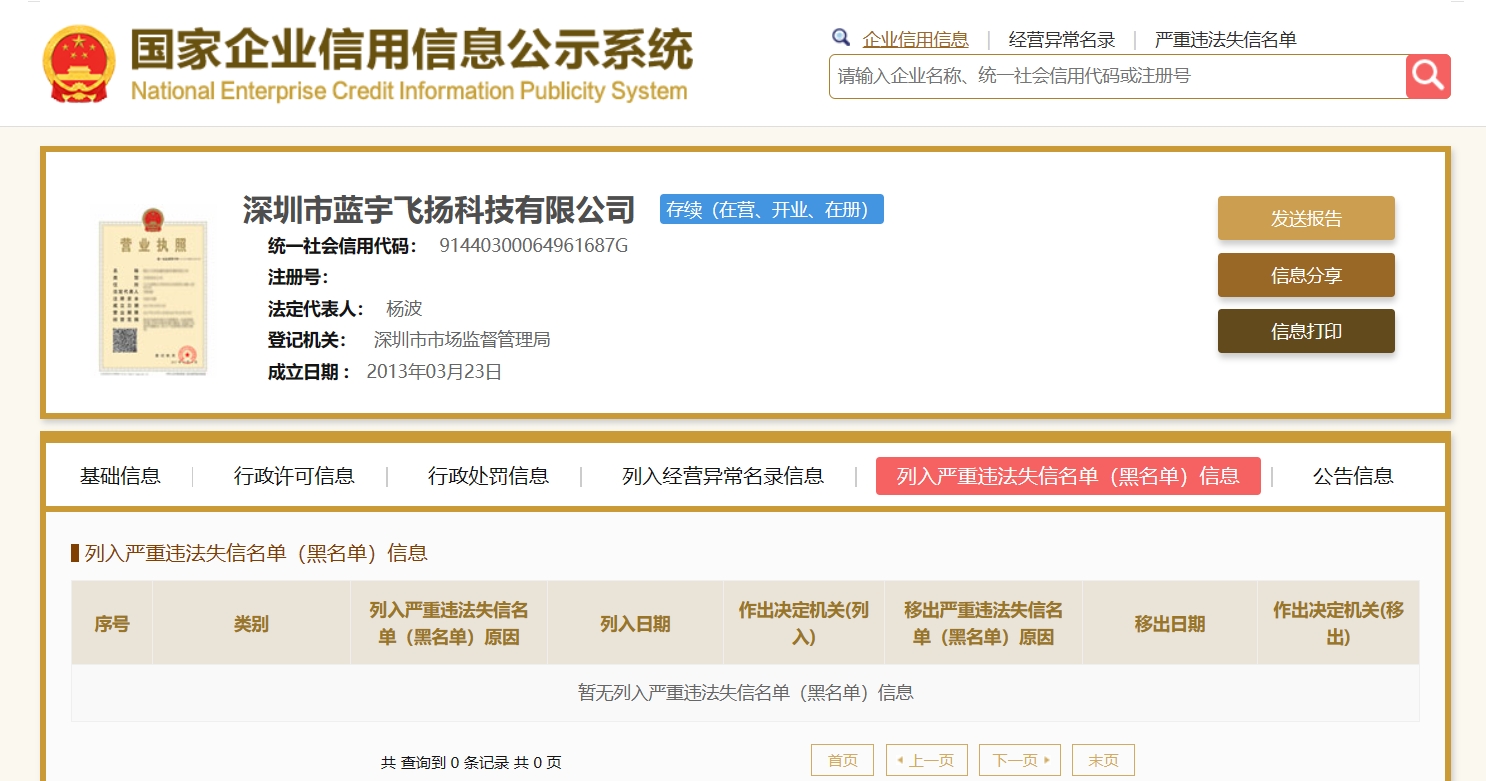Viewport: 1486px width, 781px height.
Task: Click the red magnifier search button
Action: 1428,76
